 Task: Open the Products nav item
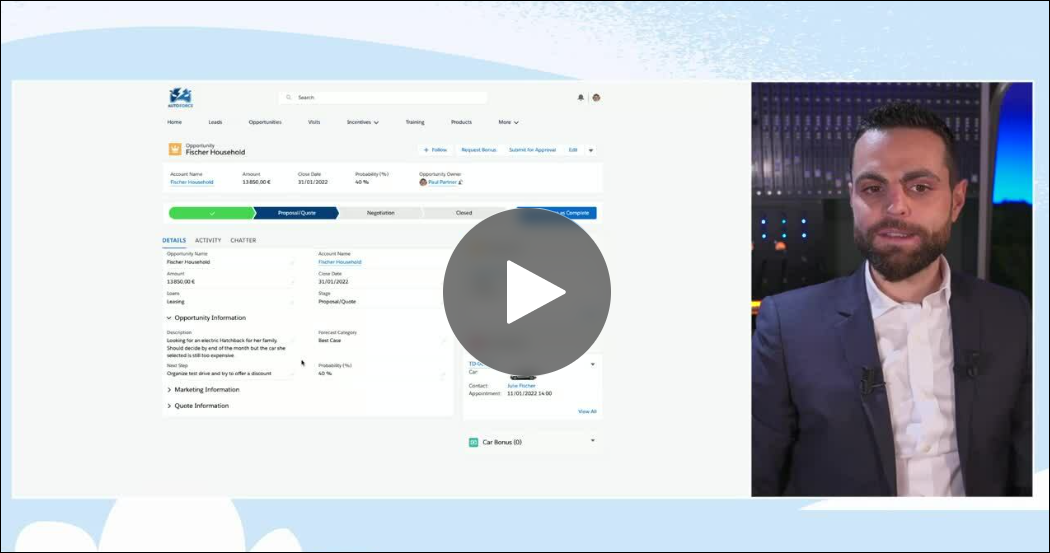click(x=461, y=122)
